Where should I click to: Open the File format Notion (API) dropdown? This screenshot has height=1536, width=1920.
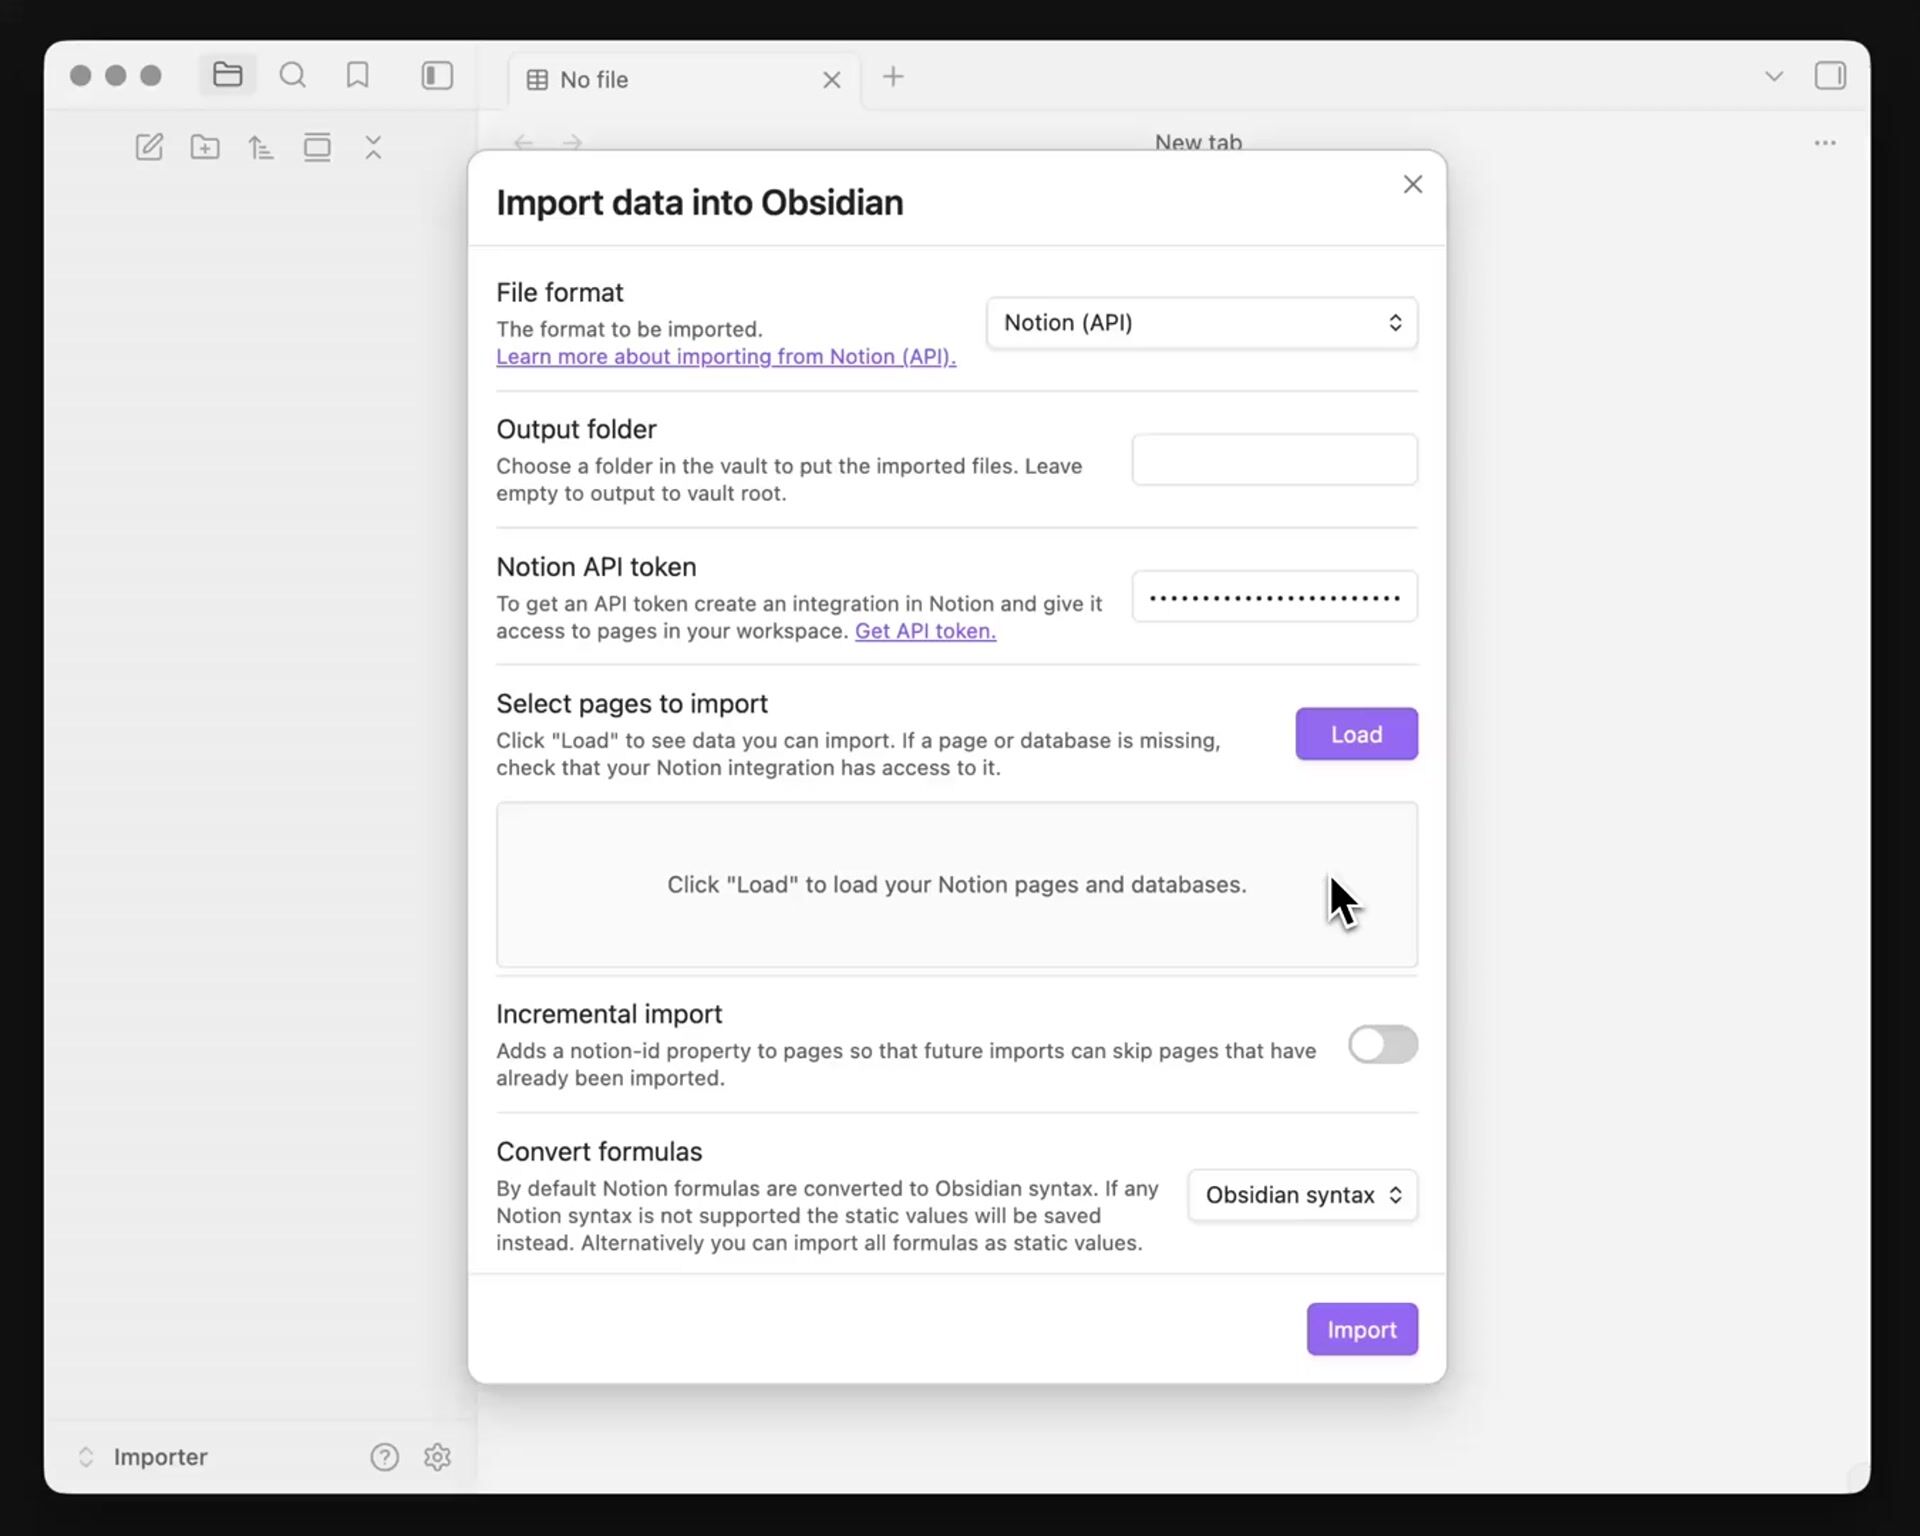point(1201,323)
